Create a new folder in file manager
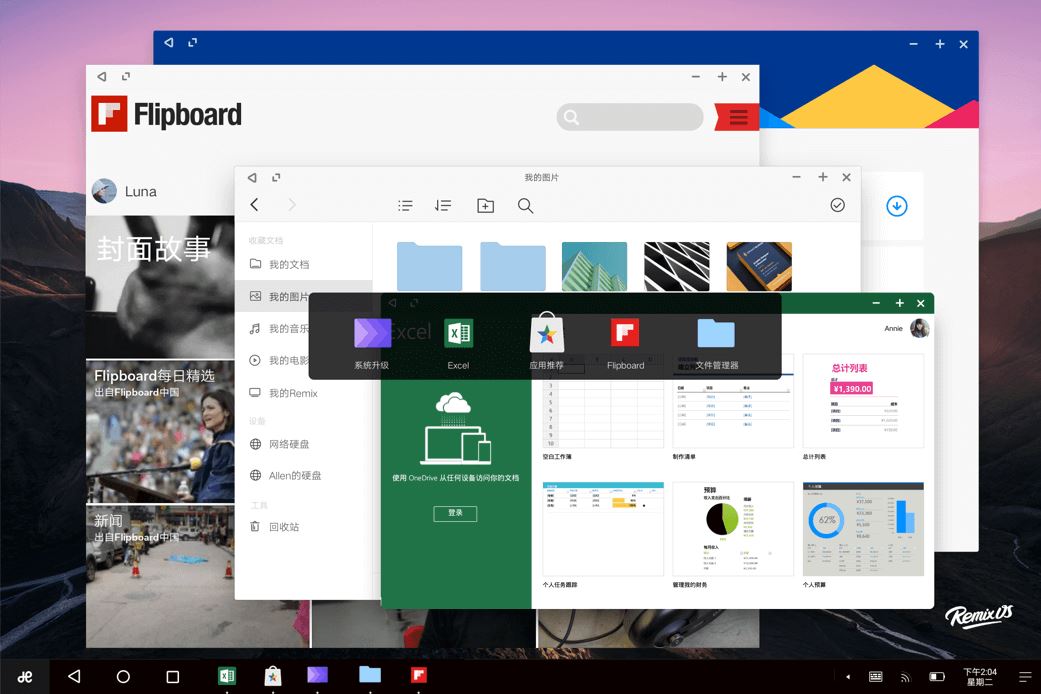The height and width of the screenshot is (694, 1041). pyautogui.click(x=485, y=205)
